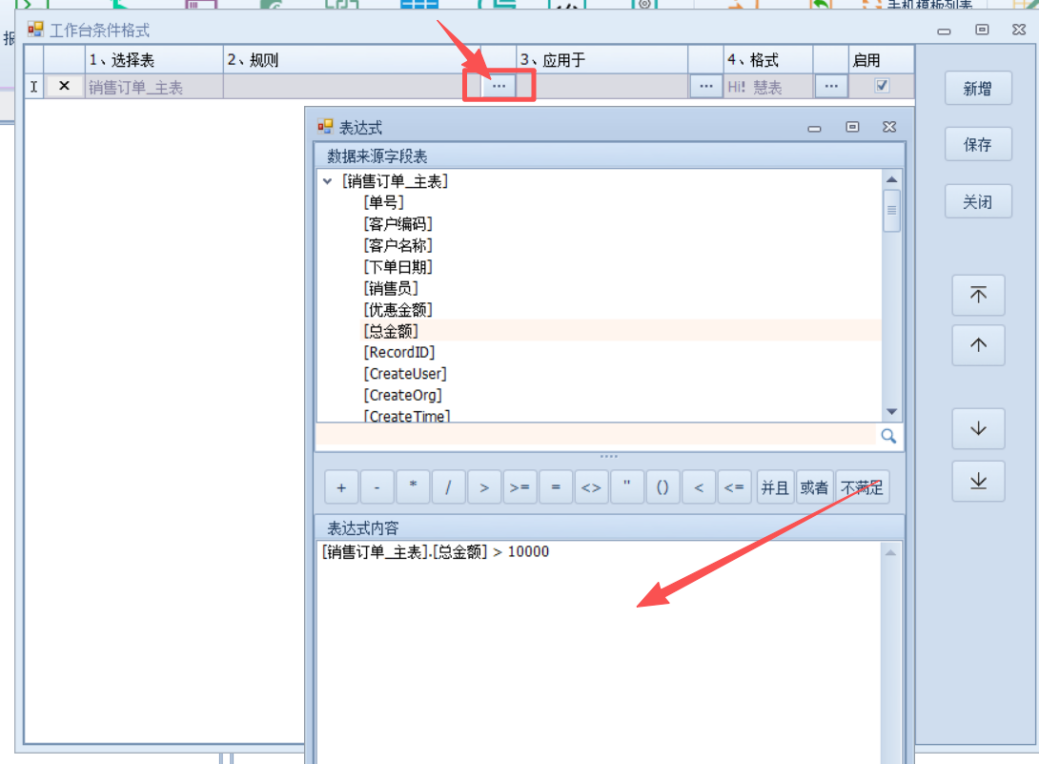Move rule to top with first arrow button
The width and height of the screenshot is (1040, 764).
pyautogui.click(x=978, y=295)
